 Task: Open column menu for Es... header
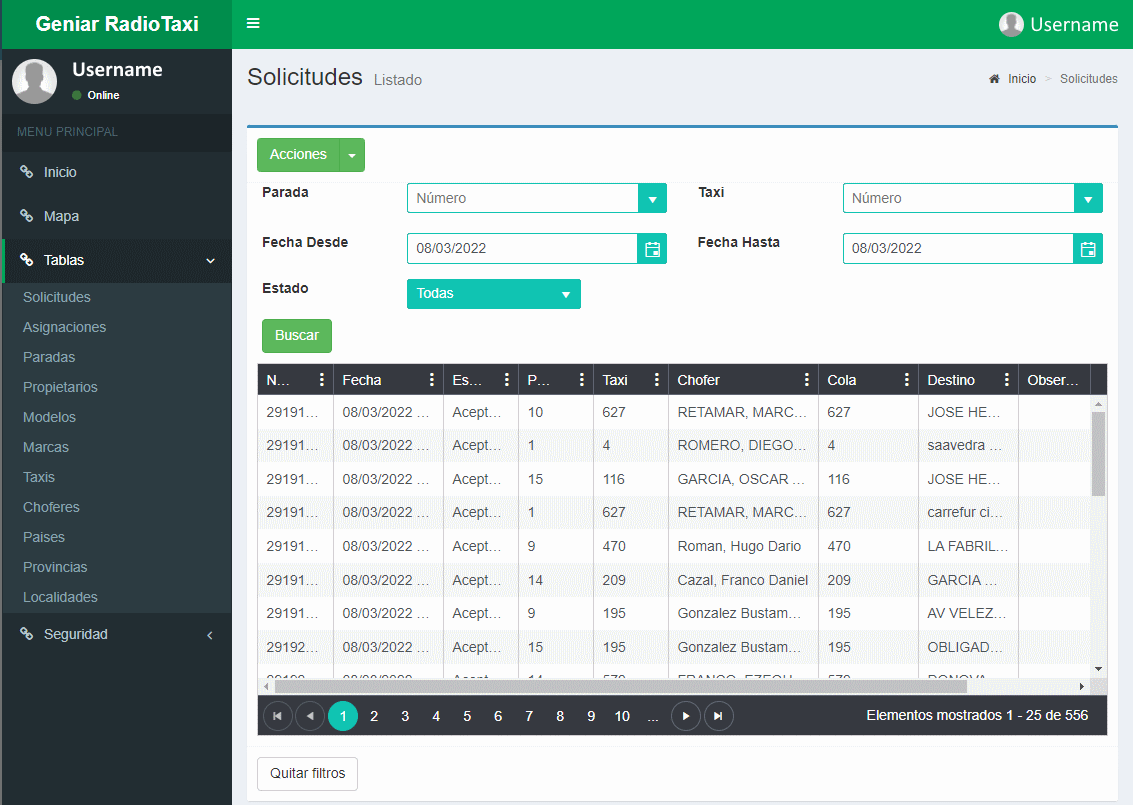[x=507, y=379]
